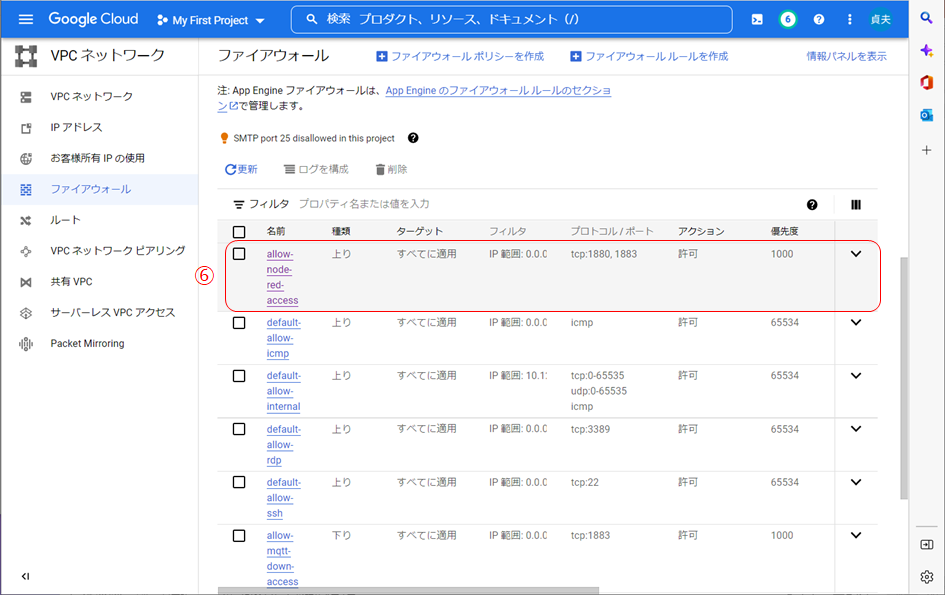The image size is (945, 595).
Task: Open column display options icon
Action: (856, 204)
